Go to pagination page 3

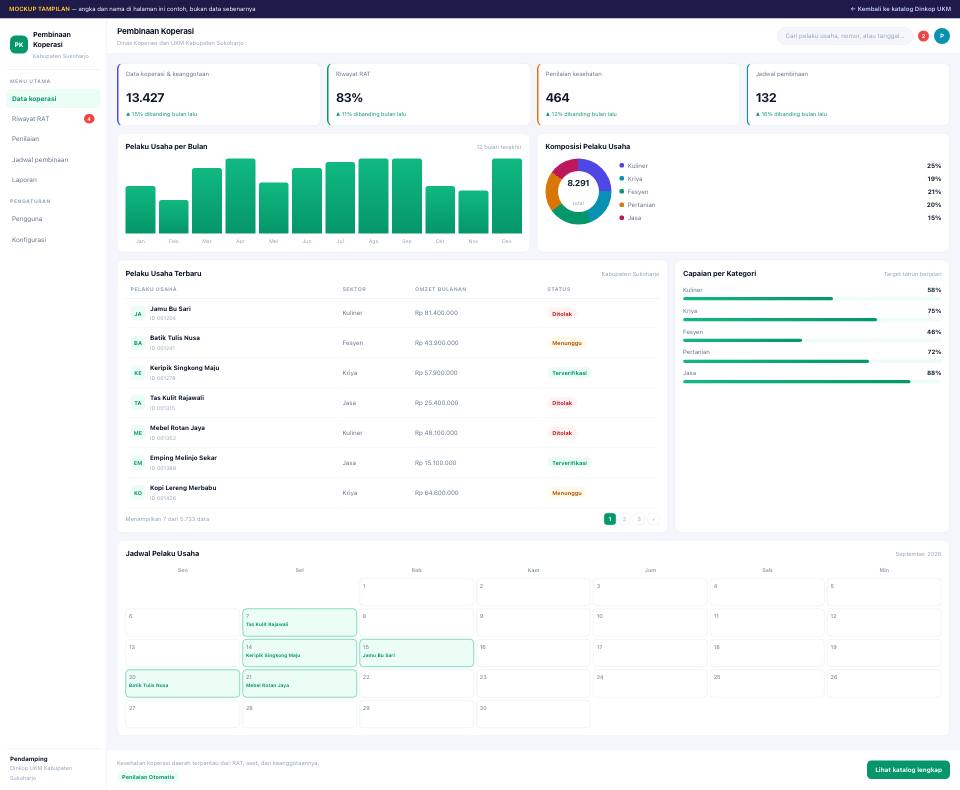tap(639, 519)
